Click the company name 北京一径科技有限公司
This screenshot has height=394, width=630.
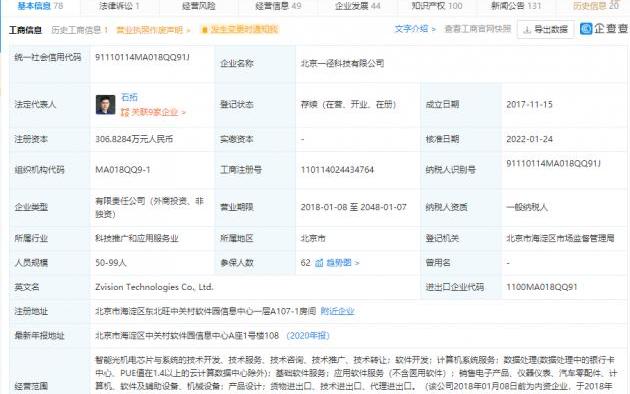pyautogui.click(x=342, y=63)
